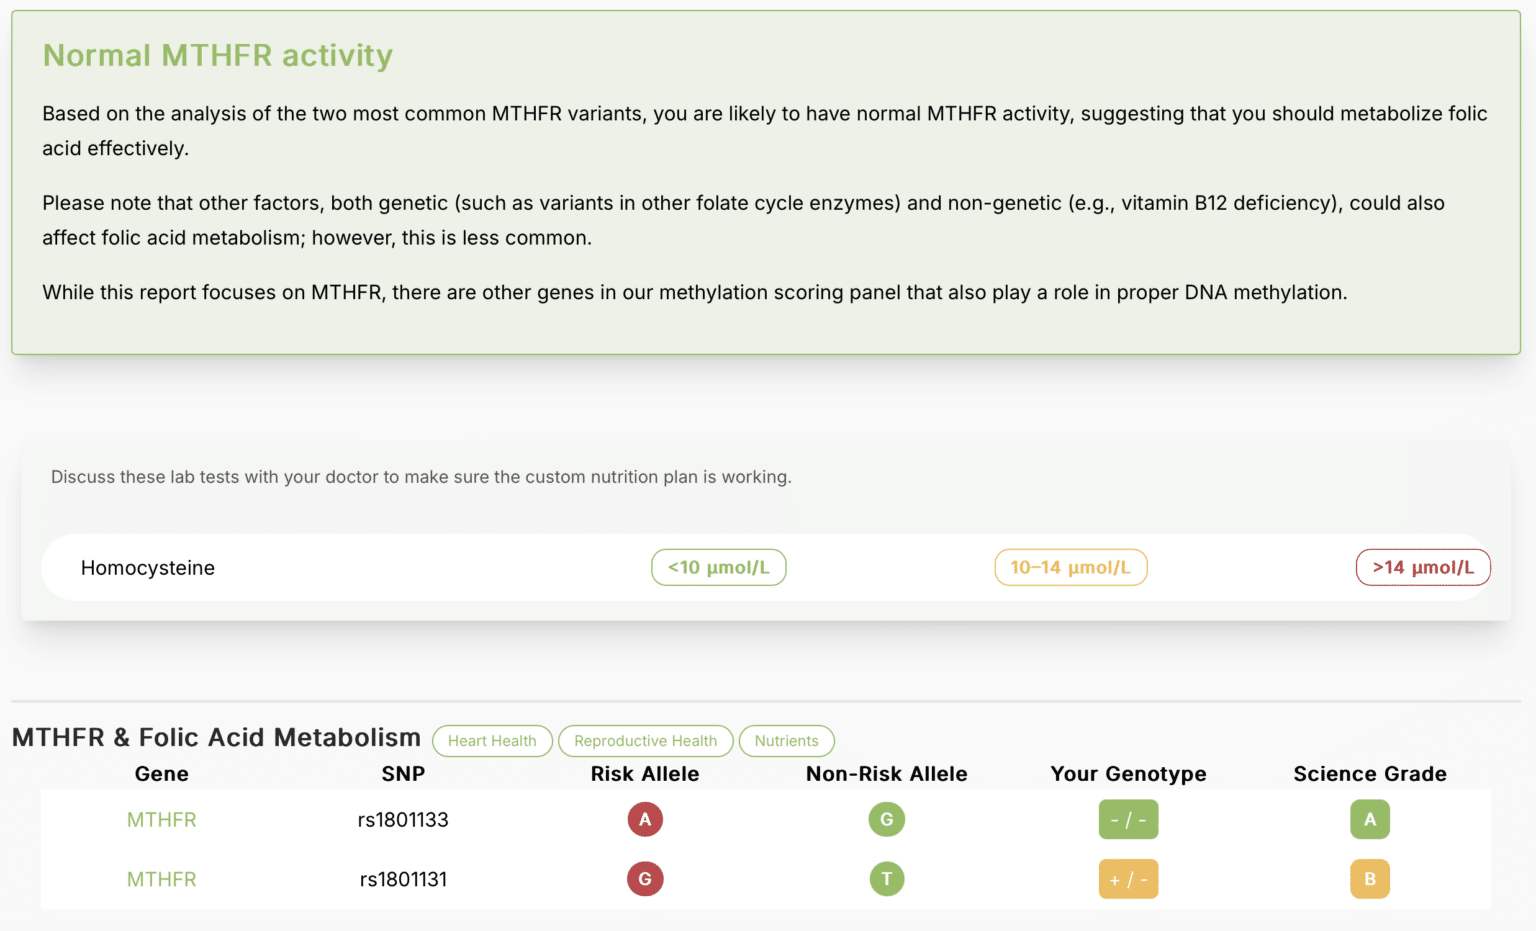Select the red risk allele A badge for rs1801133

coord(645,819)
